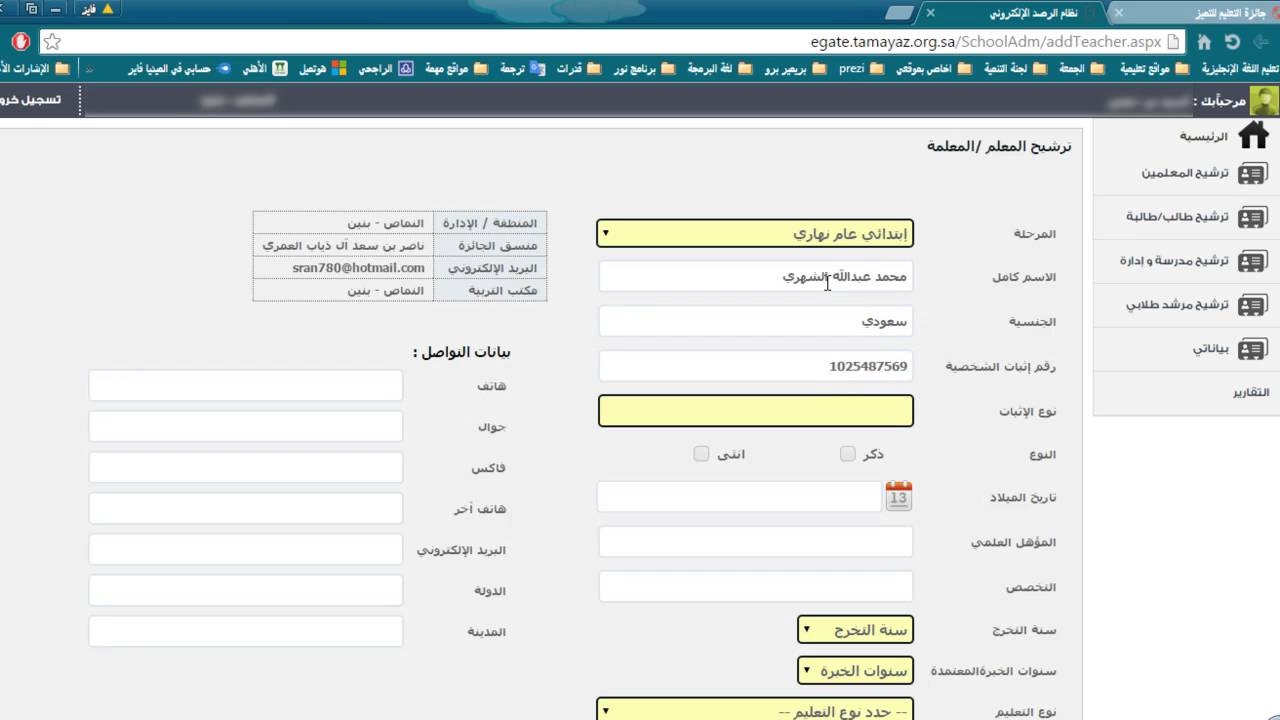1280x720 pixels.
Task: Show hidden bookmarks via the overflow chevron
Action: 89,69
